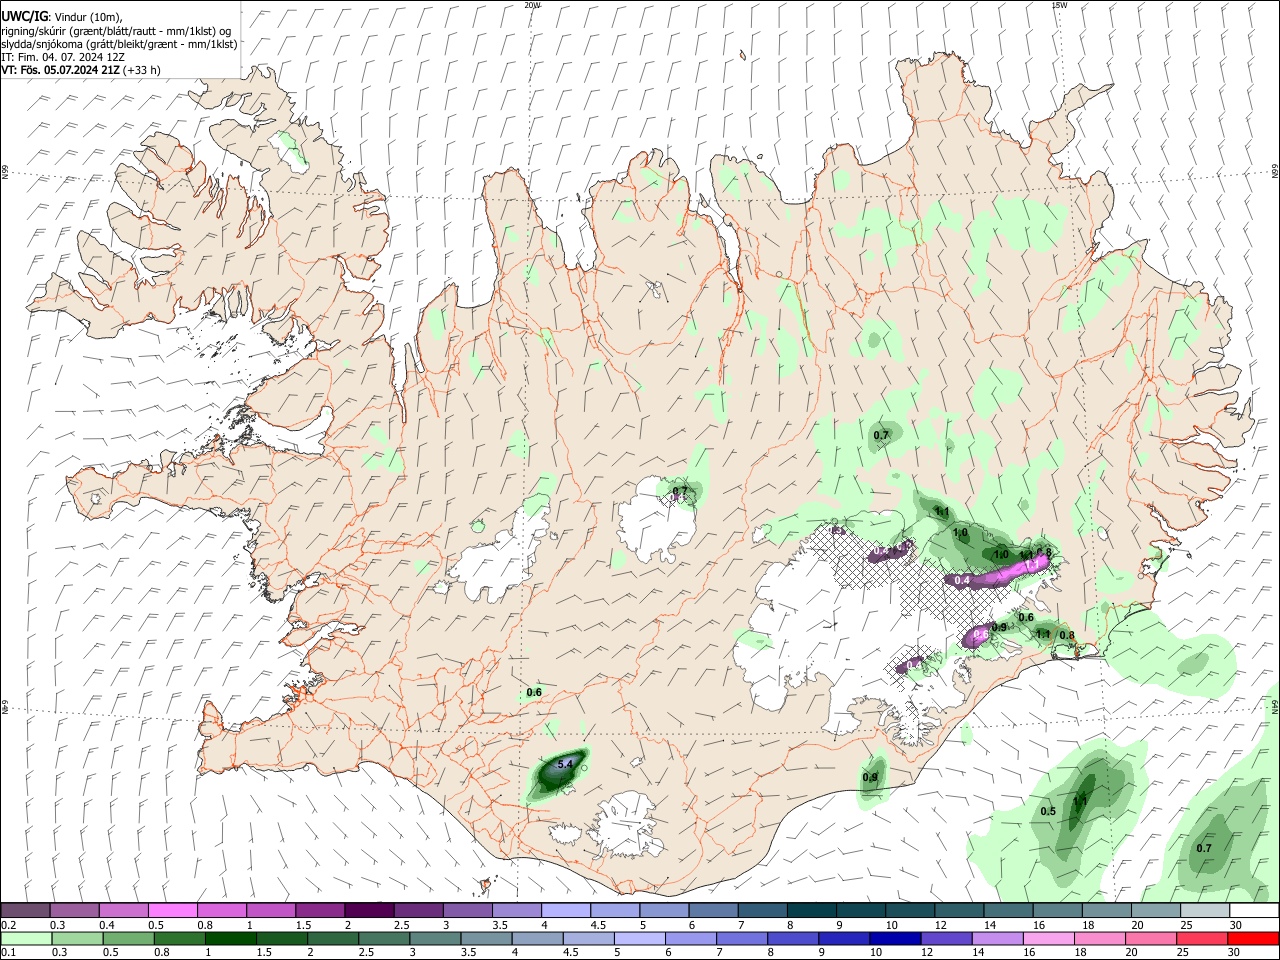Viewport: 1280px width, 960px height.
Task: Click the 'rigning/skúrir (grænt/blátt/rautt' header line
Action: (x=116, y=30)
